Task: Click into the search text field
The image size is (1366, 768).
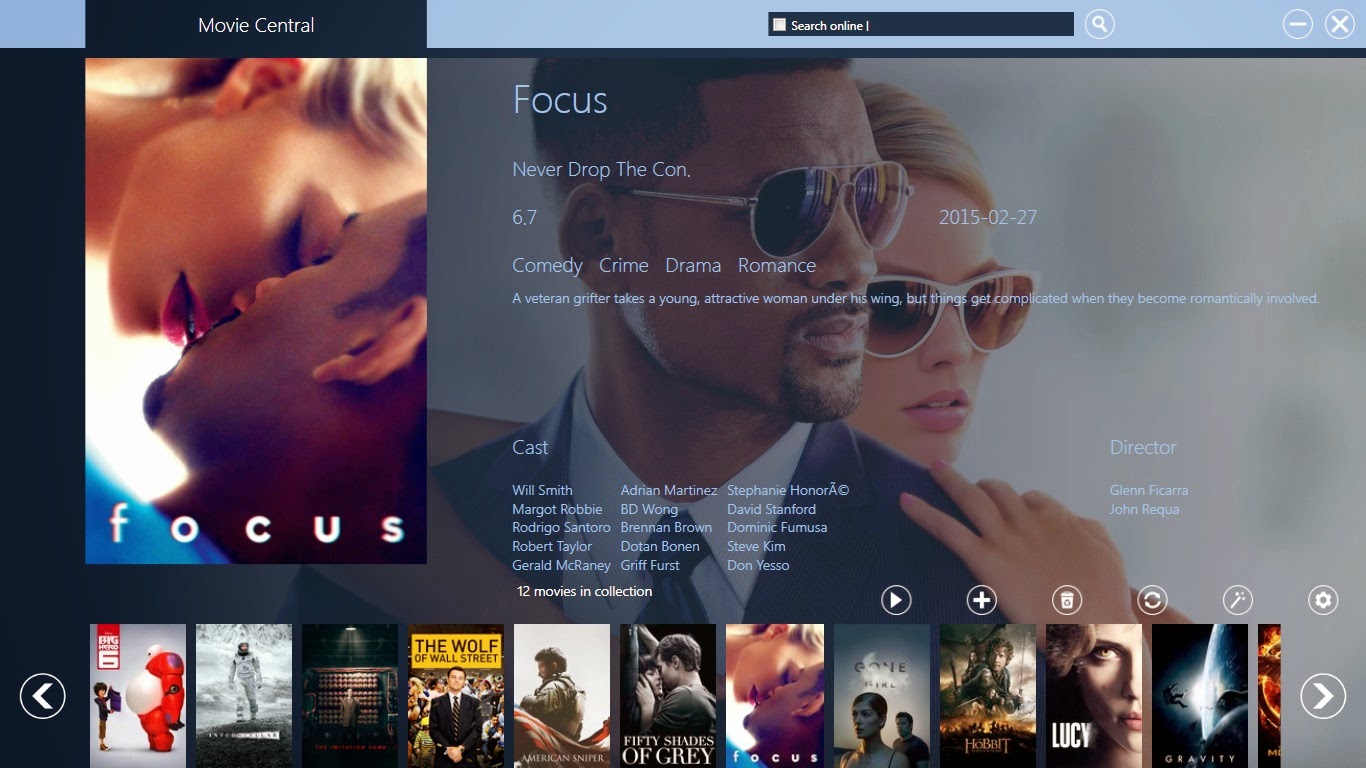Action: tap(921, 25)
